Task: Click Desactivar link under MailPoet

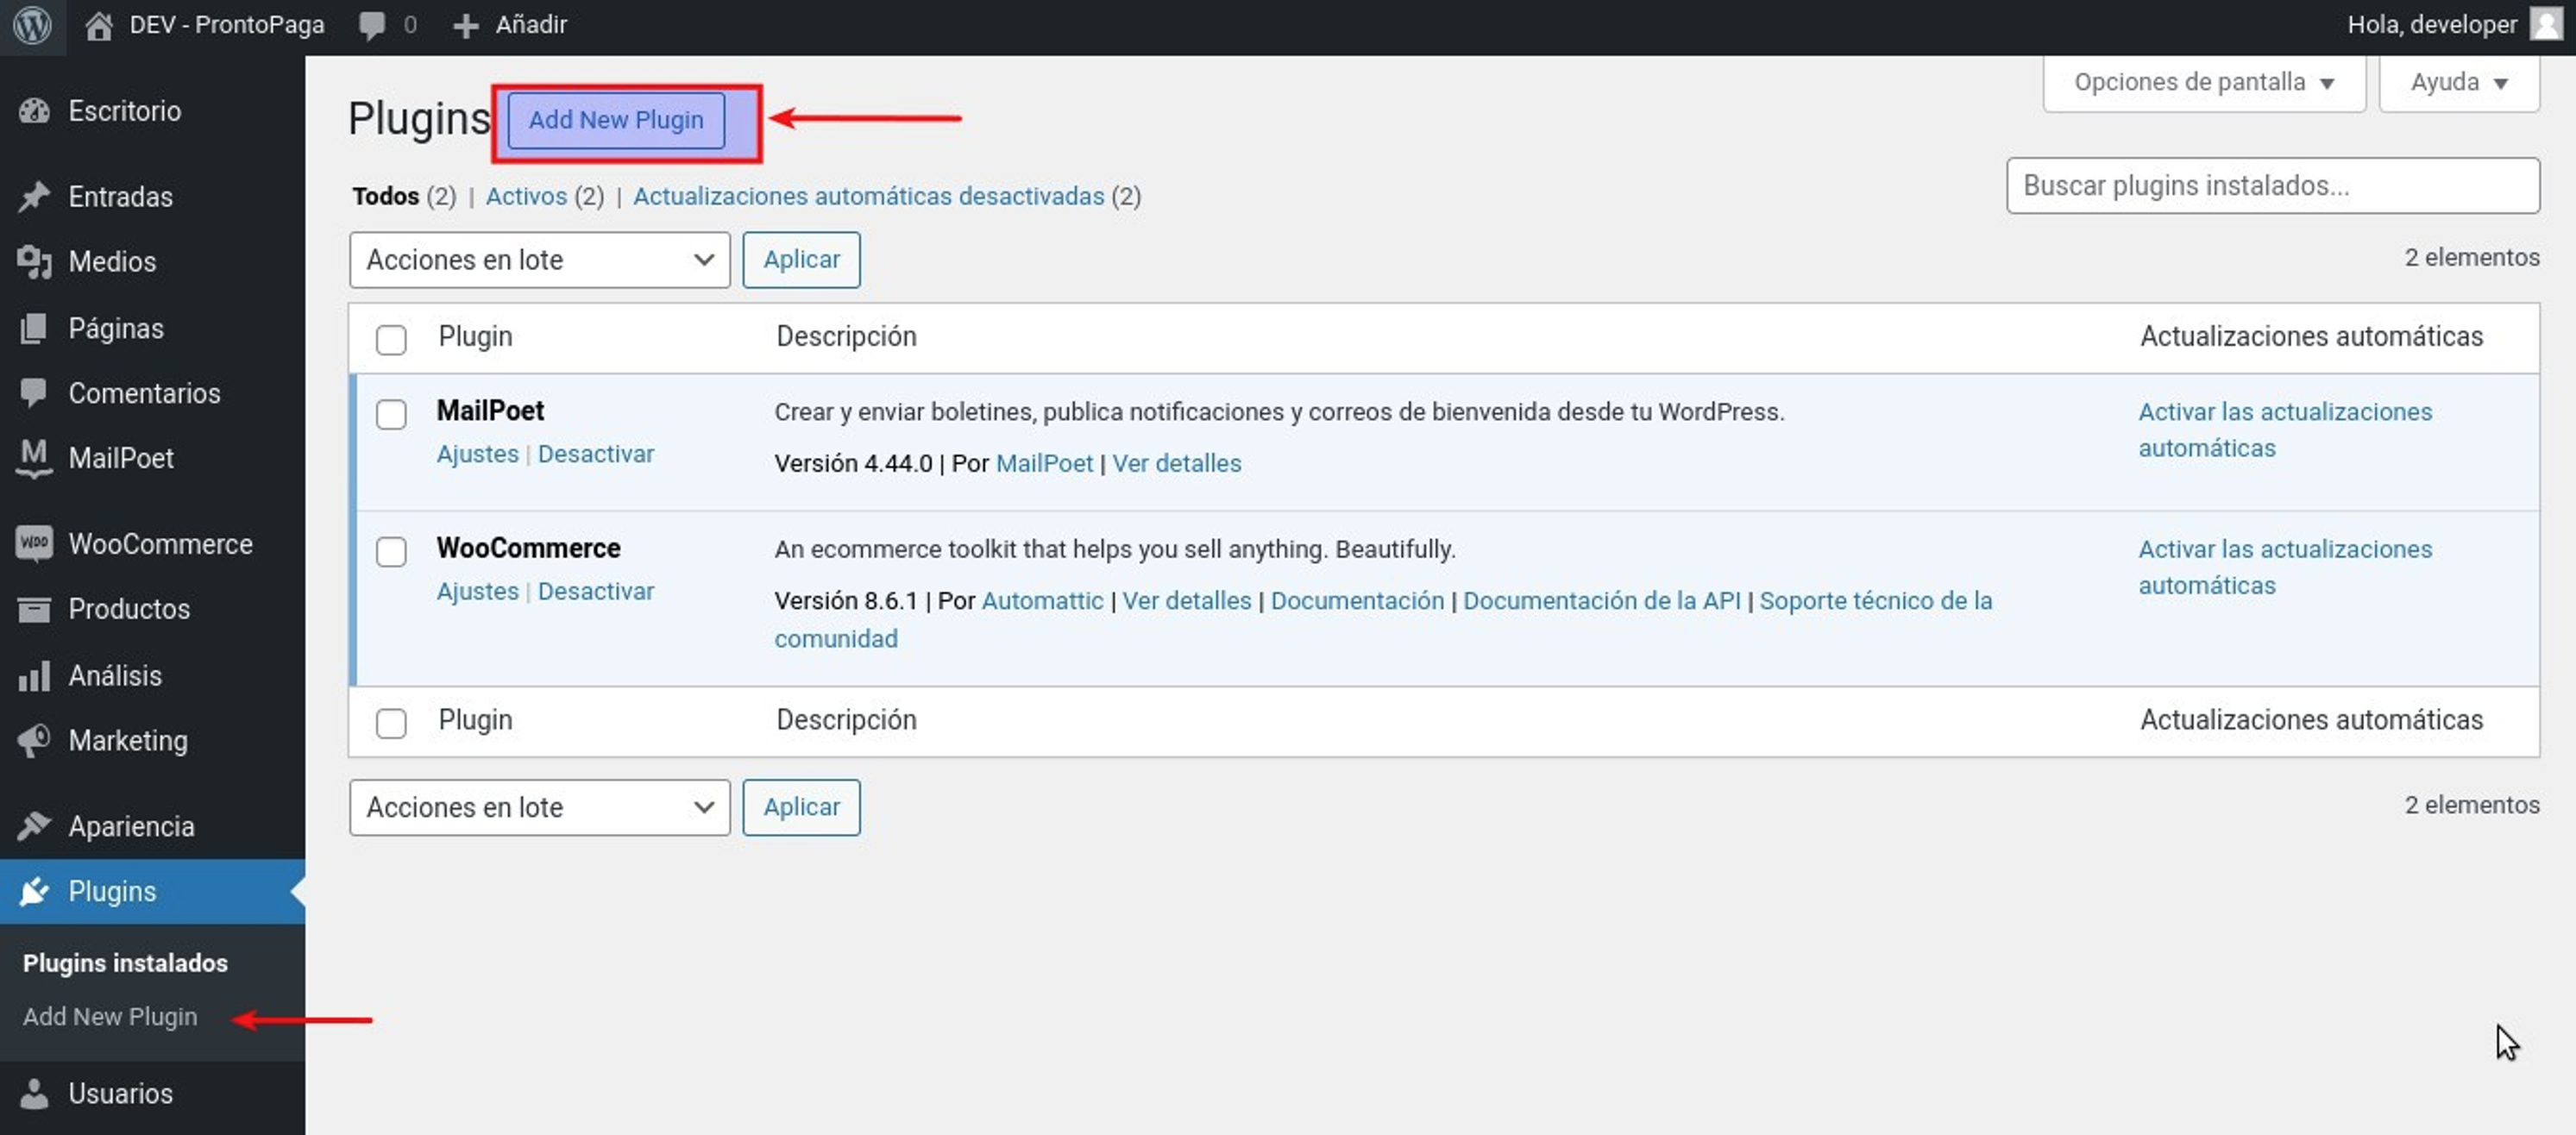Action: tap(596, 454)
